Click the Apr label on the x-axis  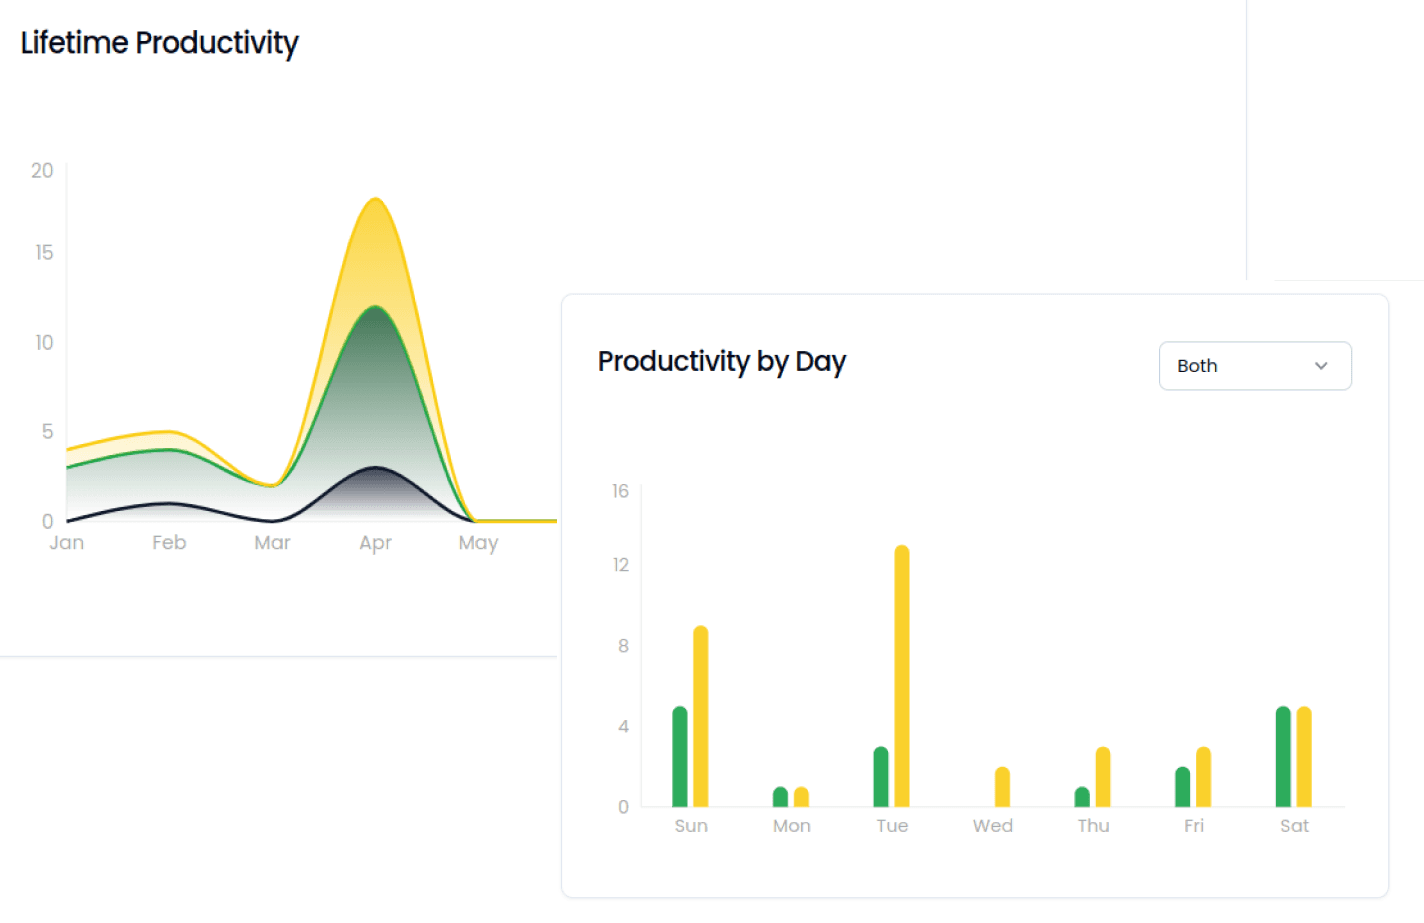(x=375, y=542)
